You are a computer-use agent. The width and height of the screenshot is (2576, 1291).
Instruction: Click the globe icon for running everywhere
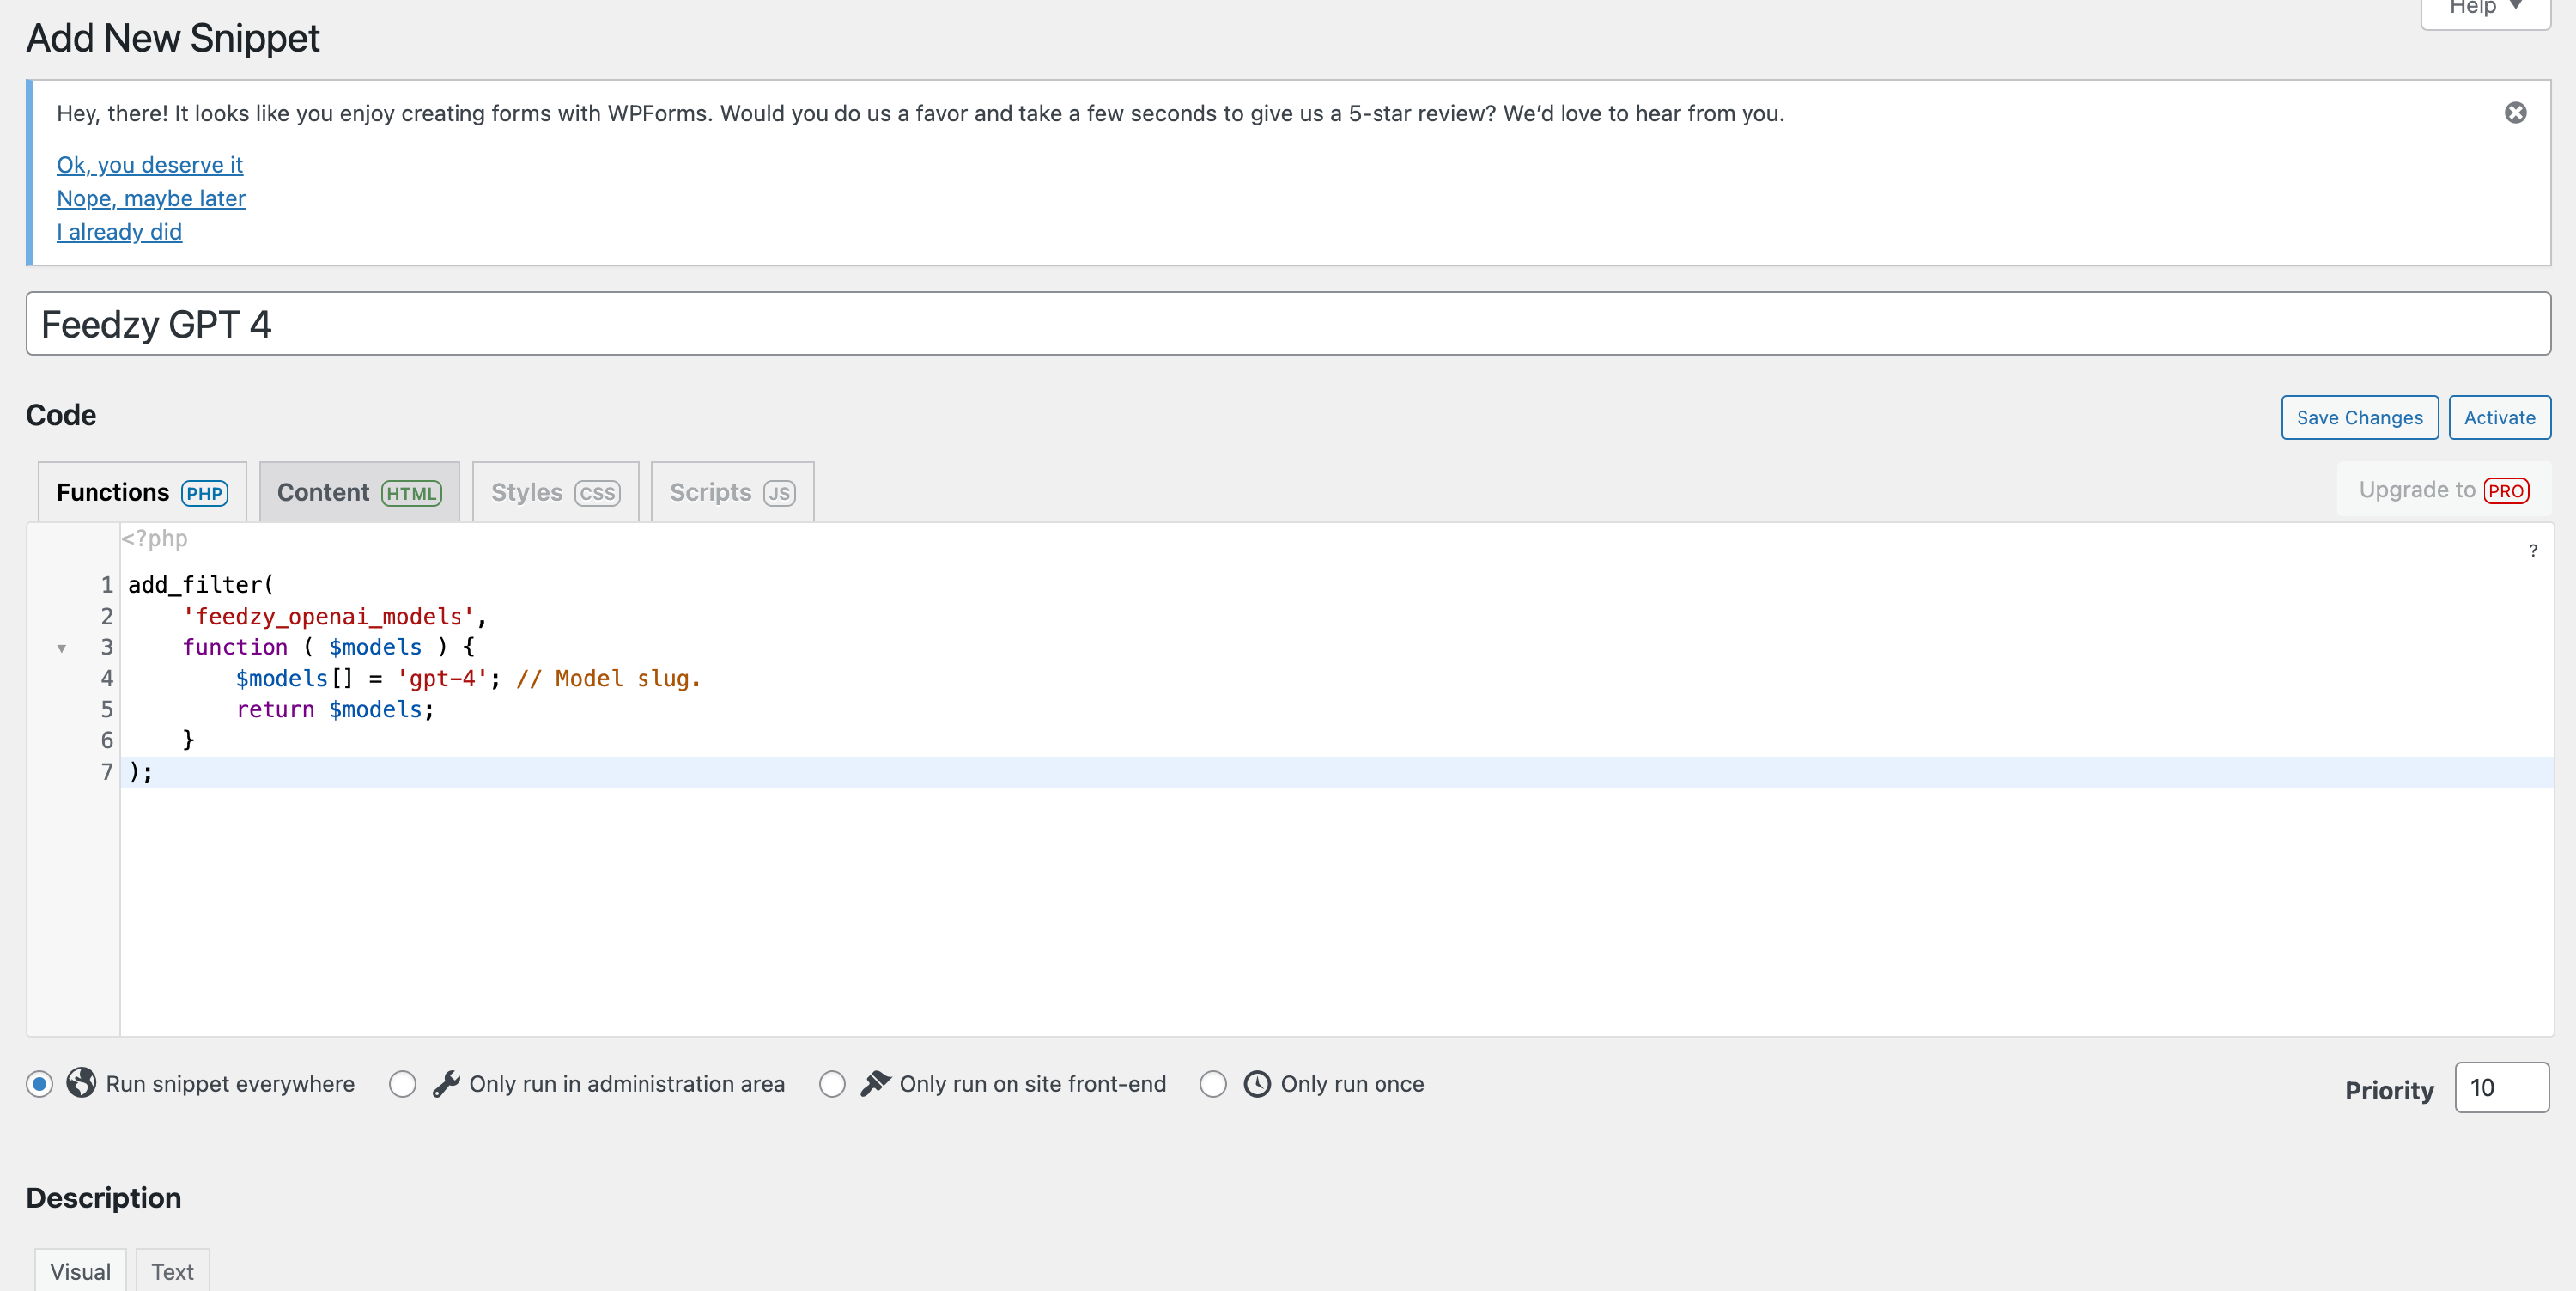[81, 1083]
